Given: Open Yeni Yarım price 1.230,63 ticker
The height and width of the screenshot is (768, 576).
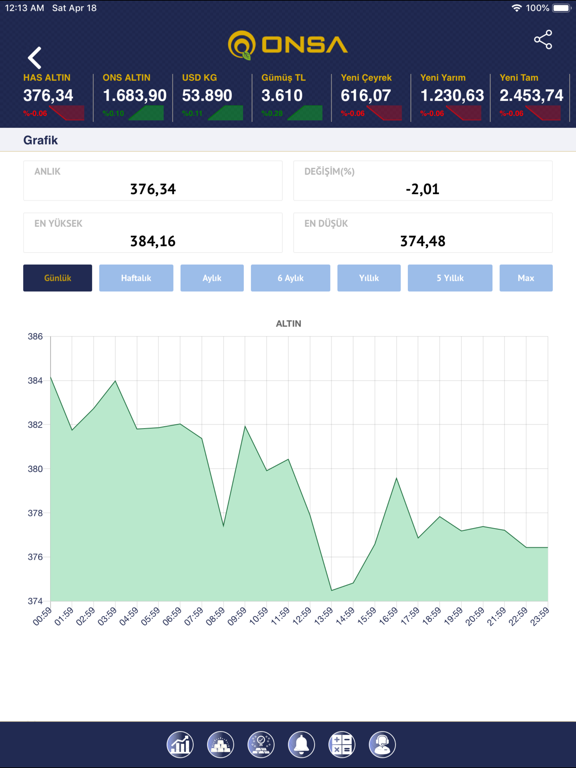Looking at the screenshot, I should click(452, 95).
